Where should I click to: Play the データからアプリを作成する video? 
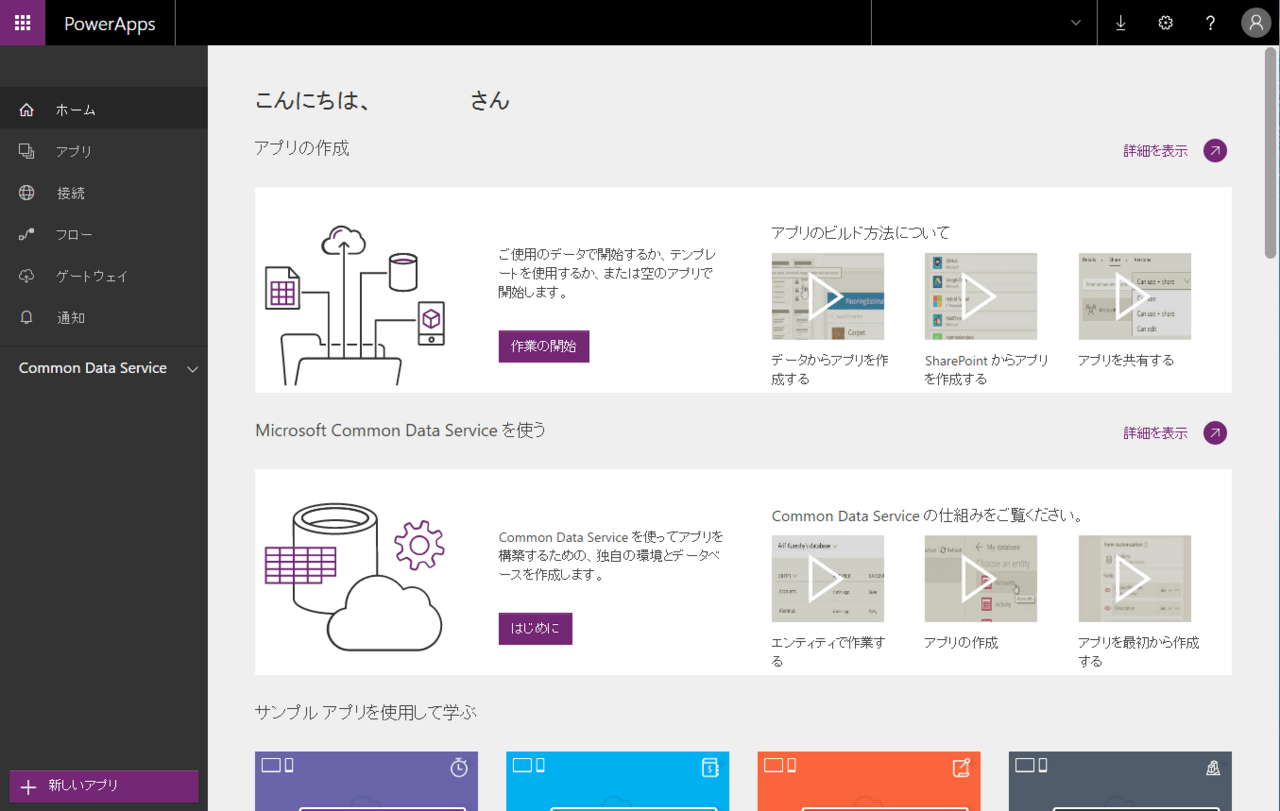(x=828, y=297)
